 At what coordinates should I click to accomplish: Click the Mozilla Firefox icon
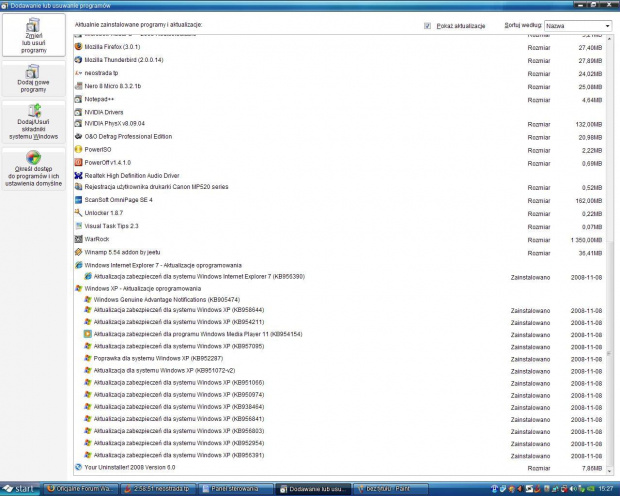pos(78,46)
